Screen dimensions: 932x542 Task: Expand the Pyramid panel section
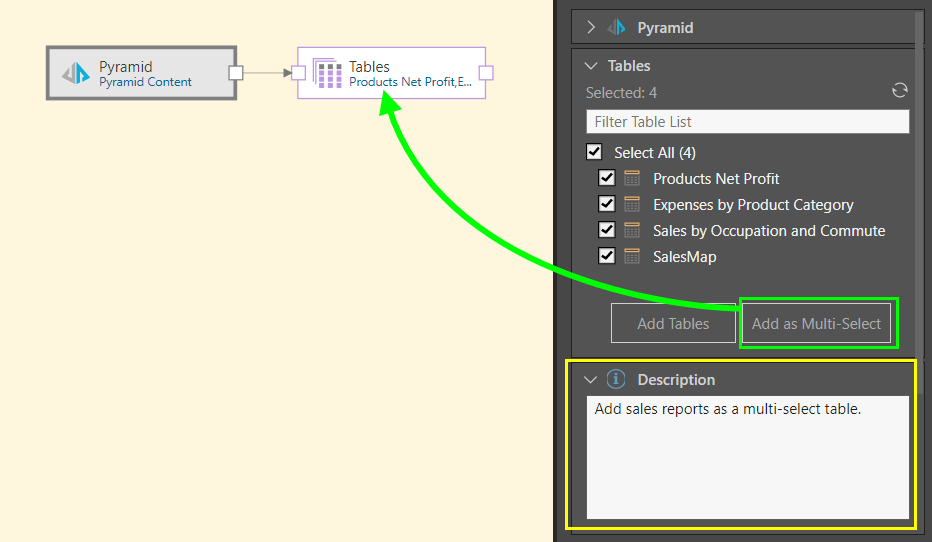591,28
